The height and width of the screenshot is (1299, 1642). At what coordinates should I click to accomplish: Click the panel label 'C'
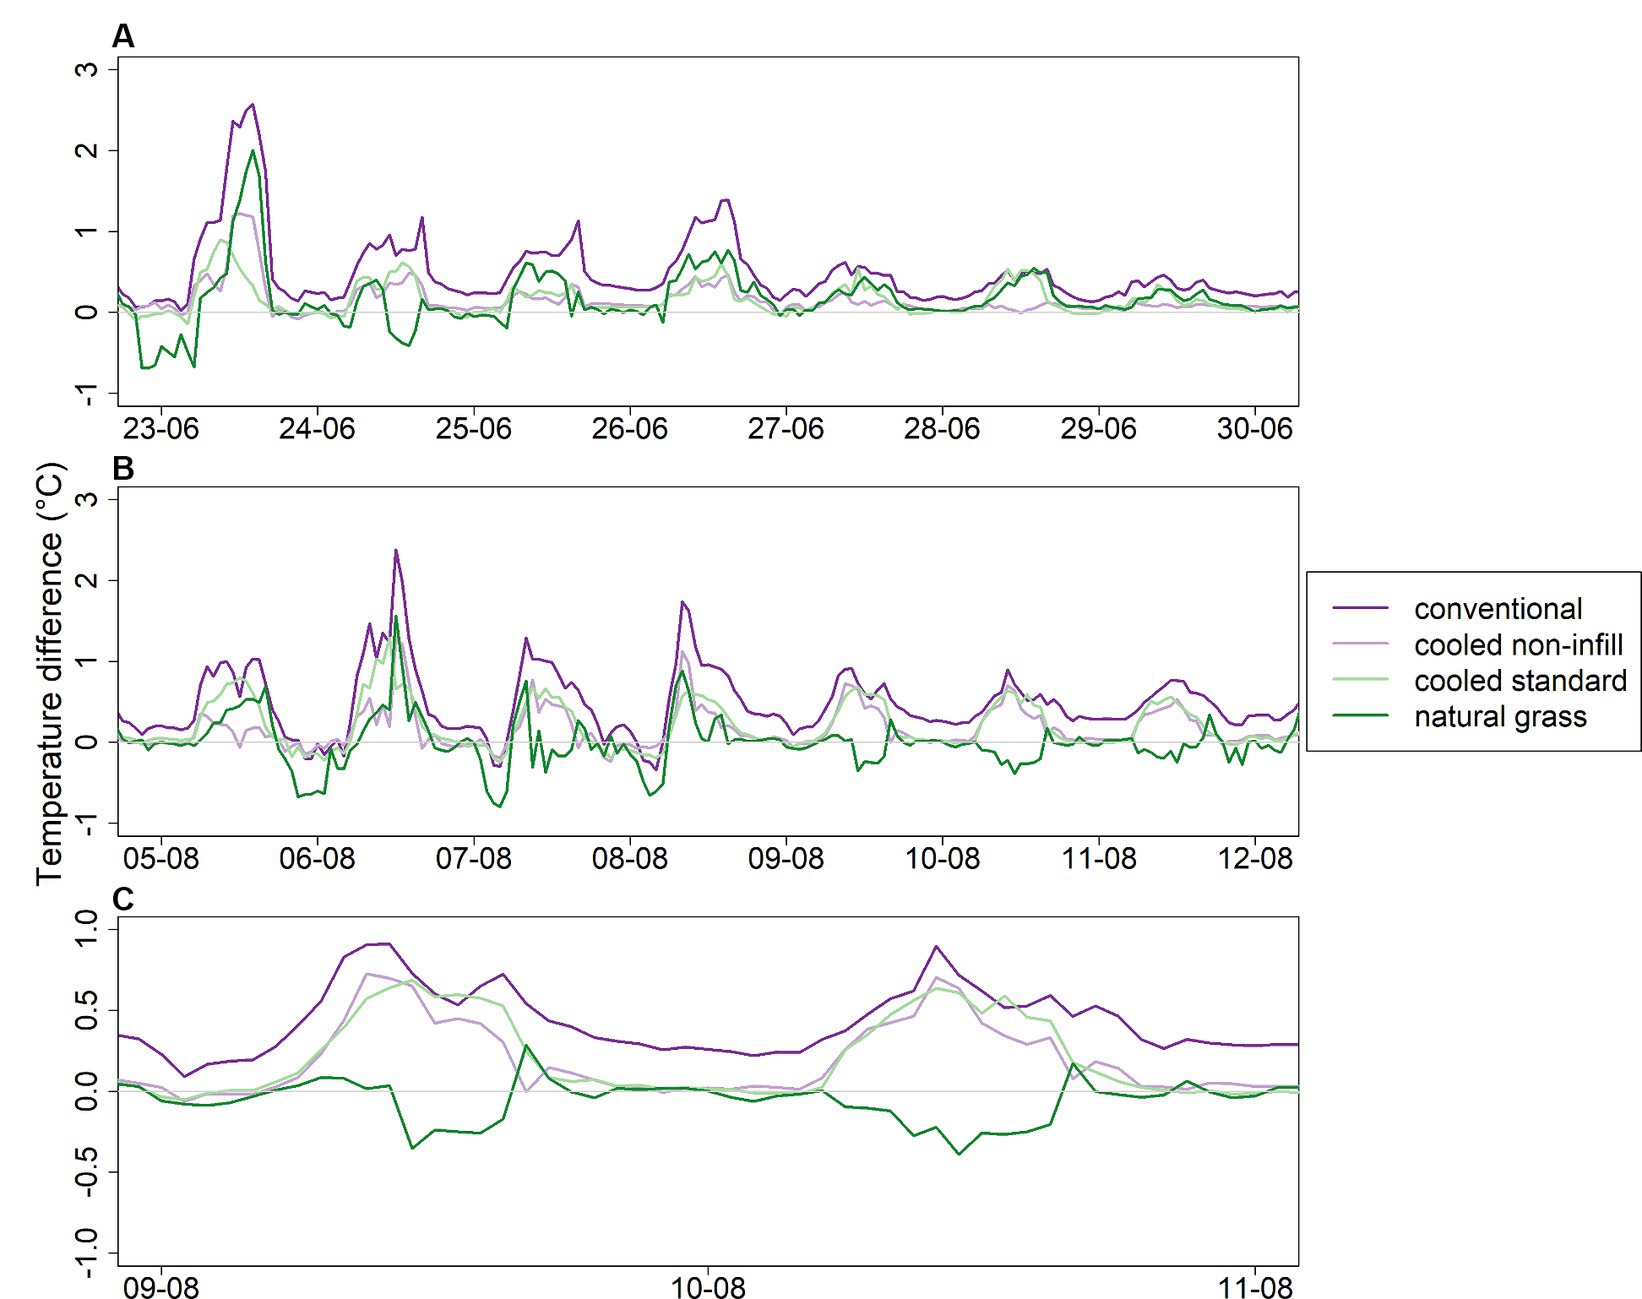123,899
